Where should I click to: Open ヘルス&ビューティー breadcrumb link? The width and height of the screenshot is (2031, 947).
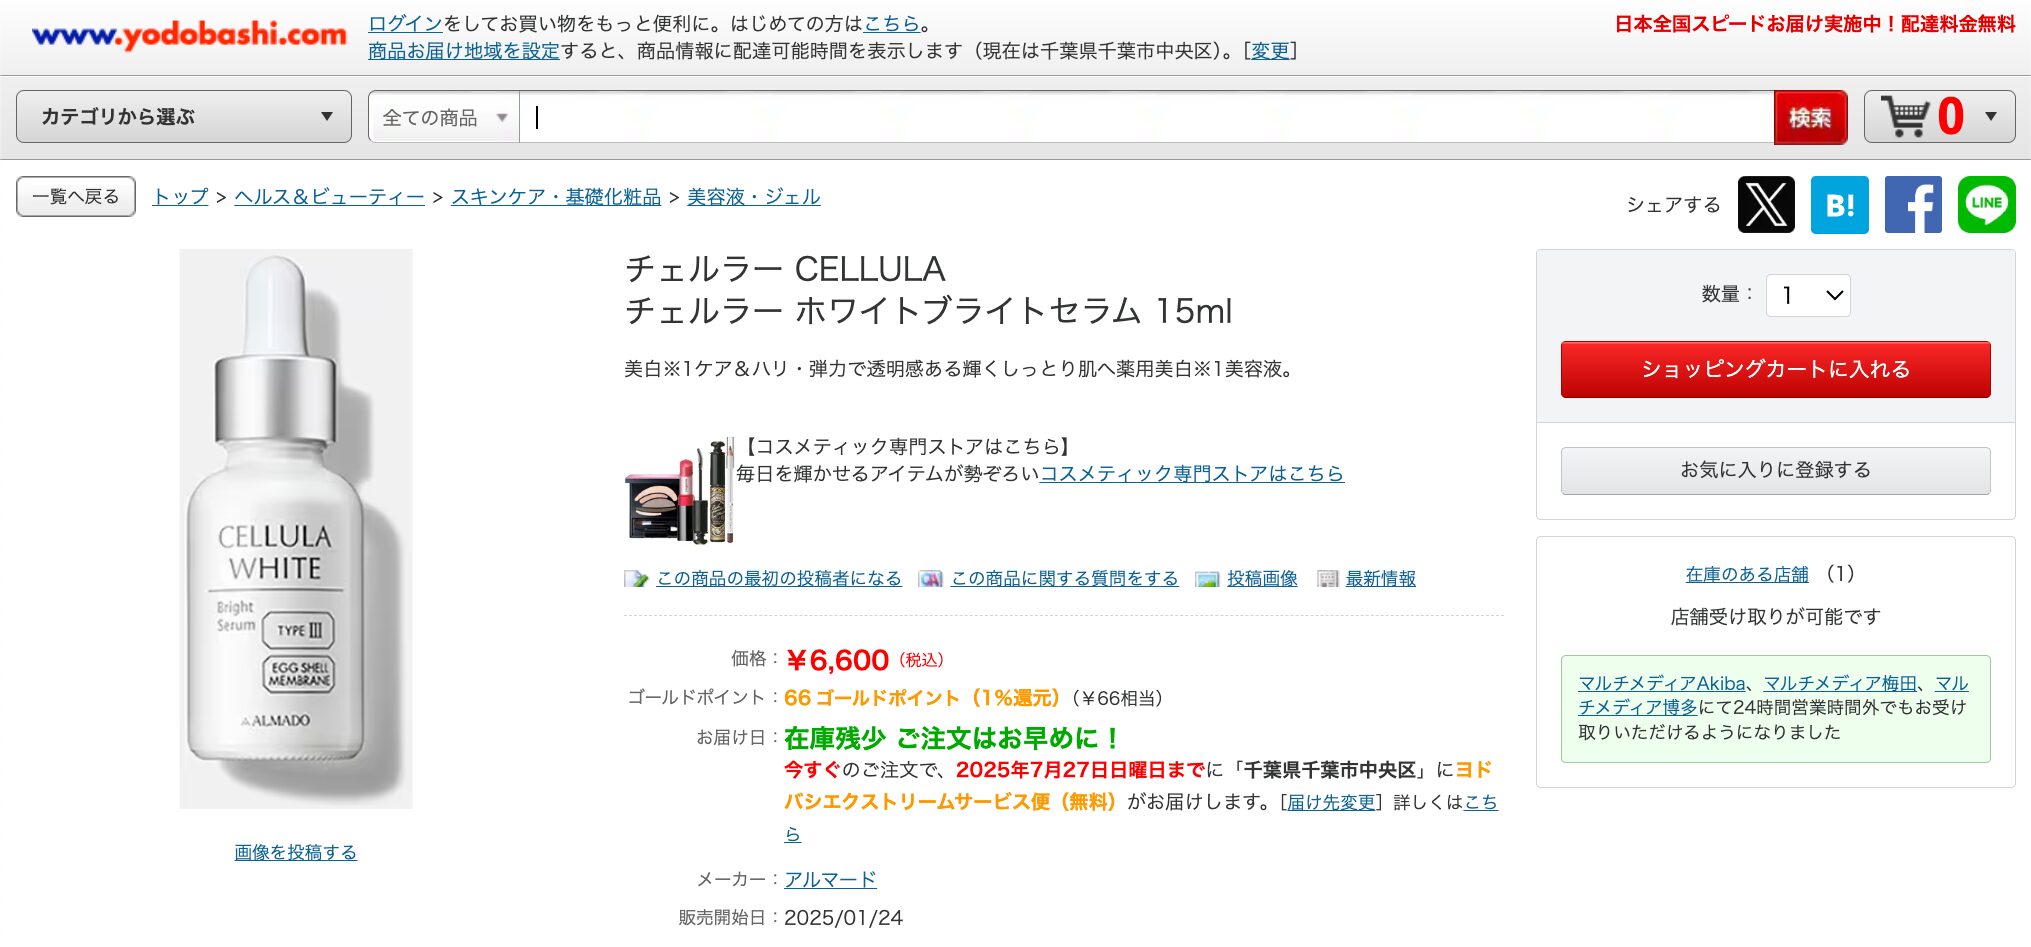329,197
